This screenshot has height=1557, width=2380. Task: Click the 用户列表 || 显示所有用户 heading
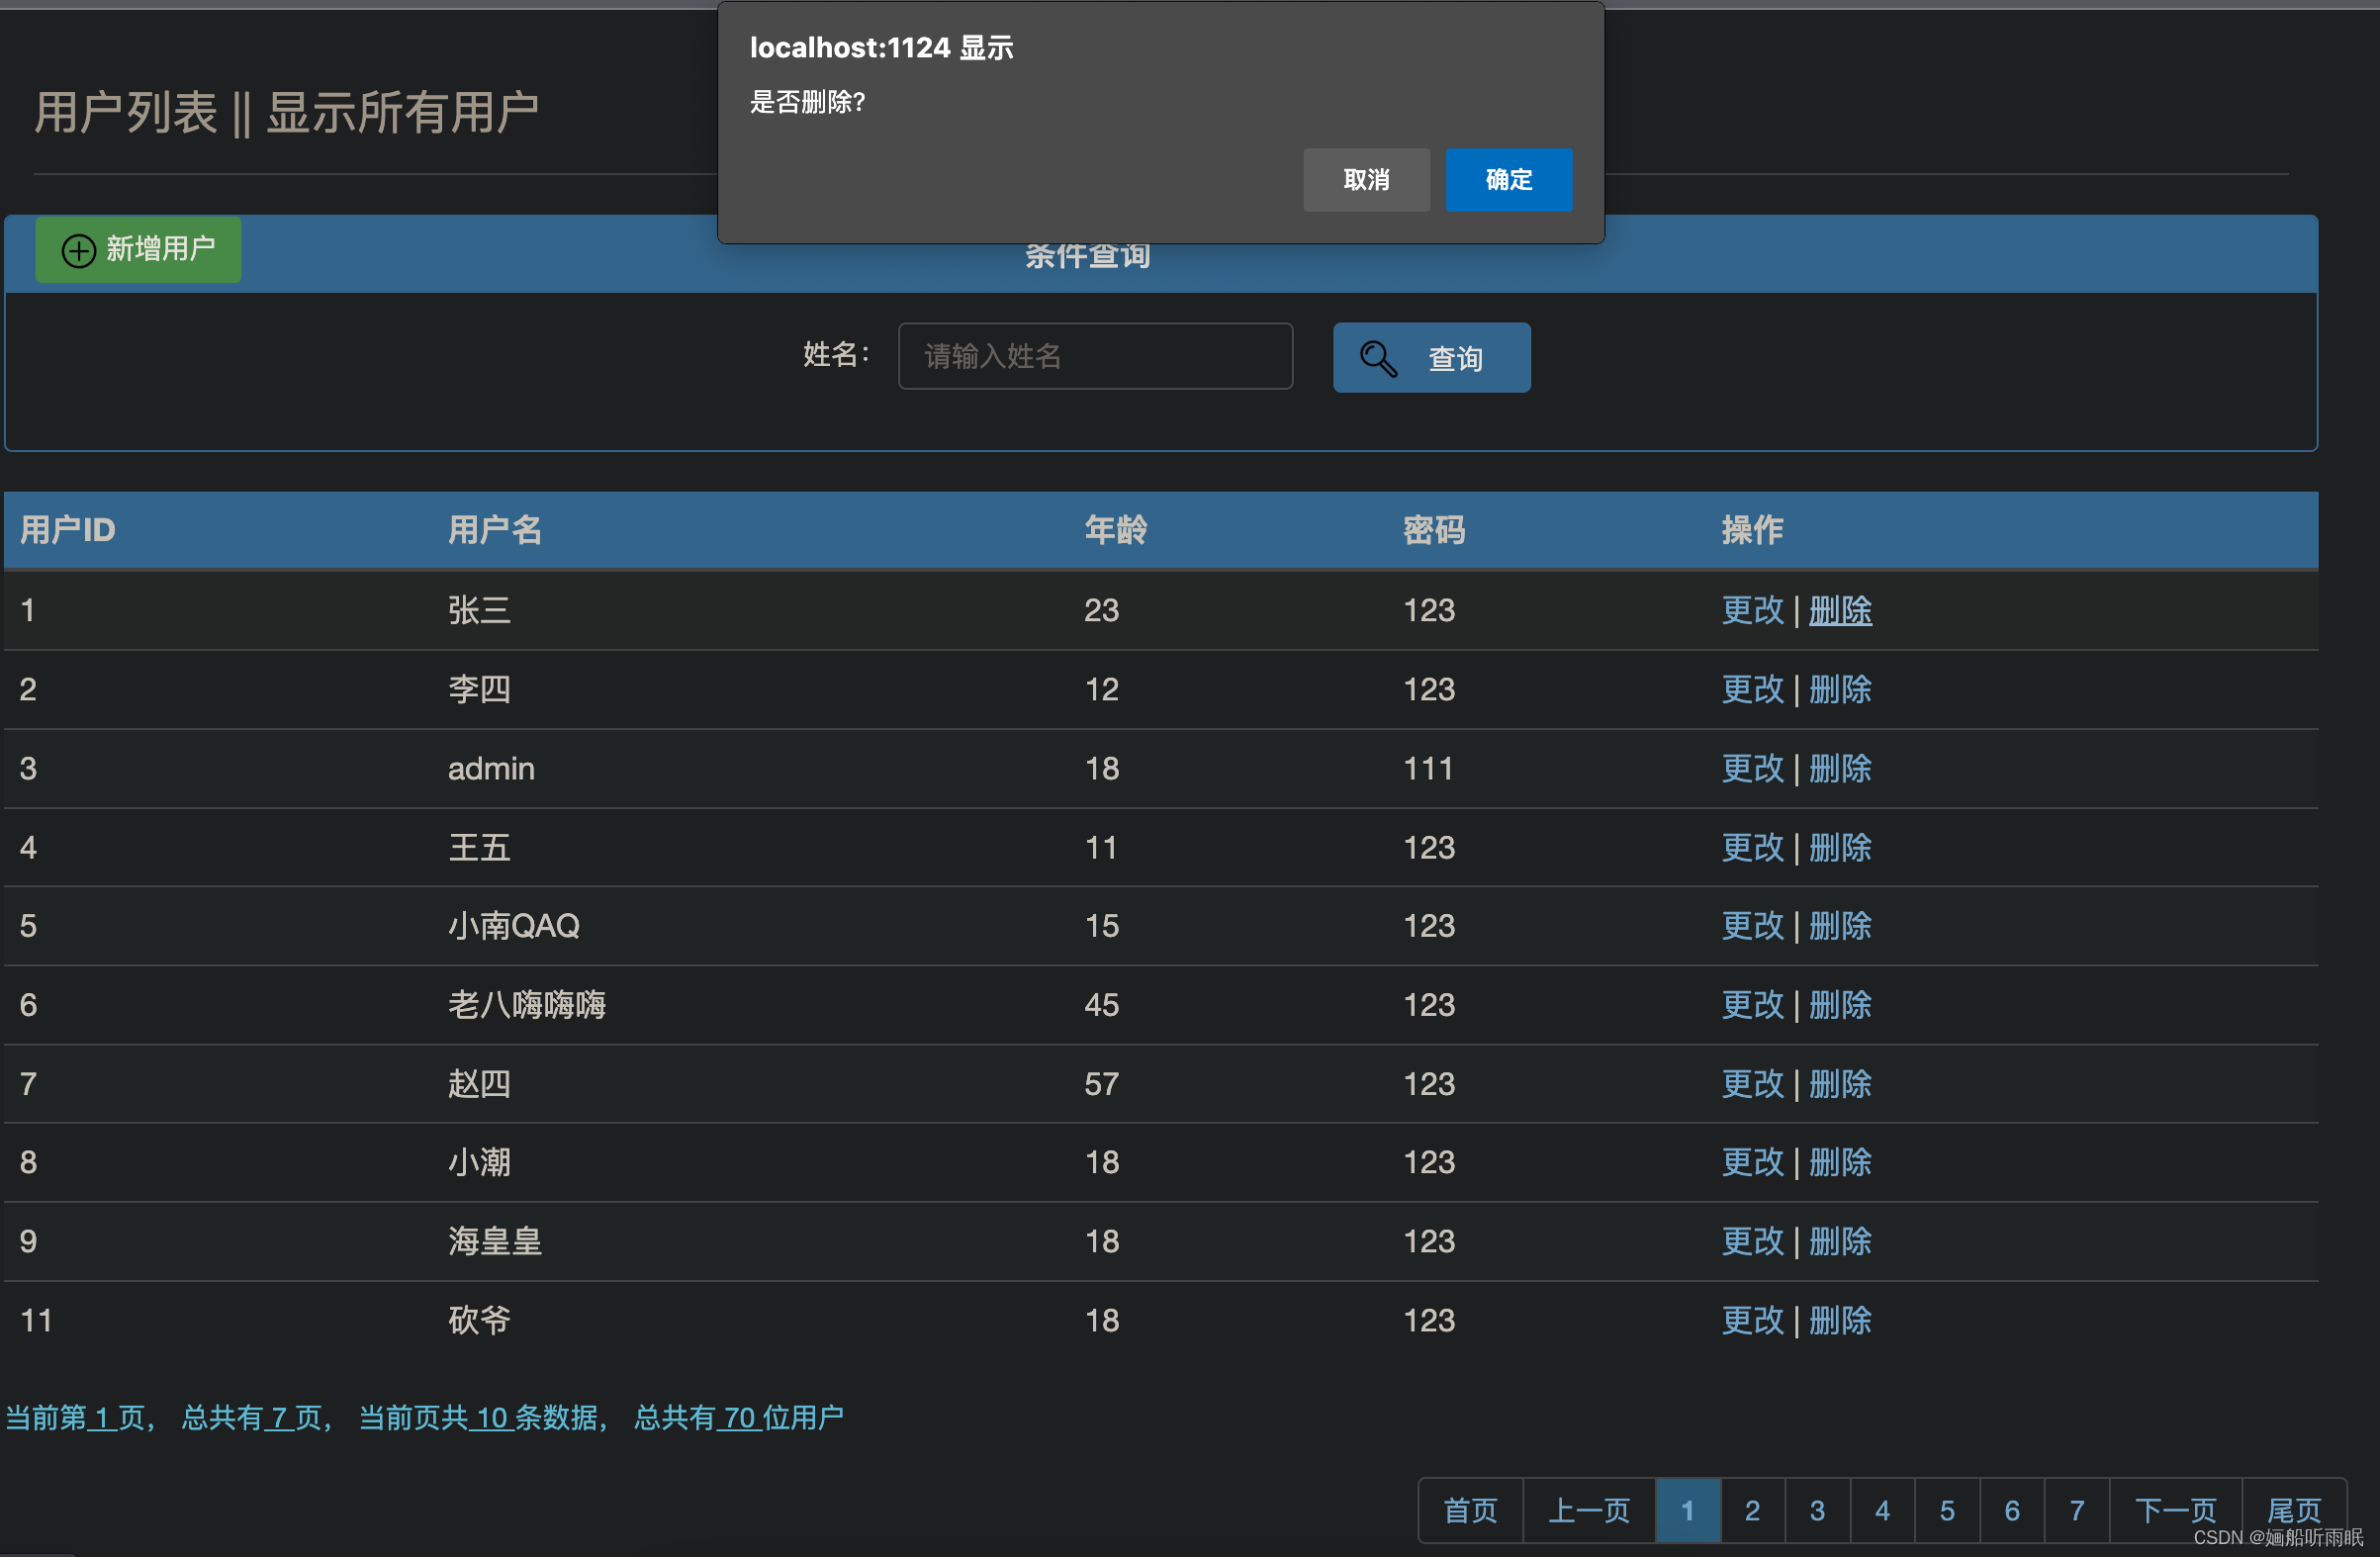click(287, 112)
